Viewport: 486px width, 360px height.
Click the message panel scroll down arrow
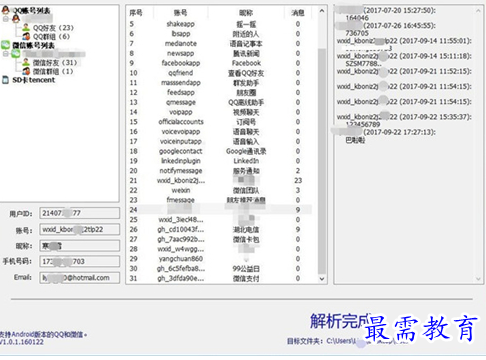click(x=478, y=279)
